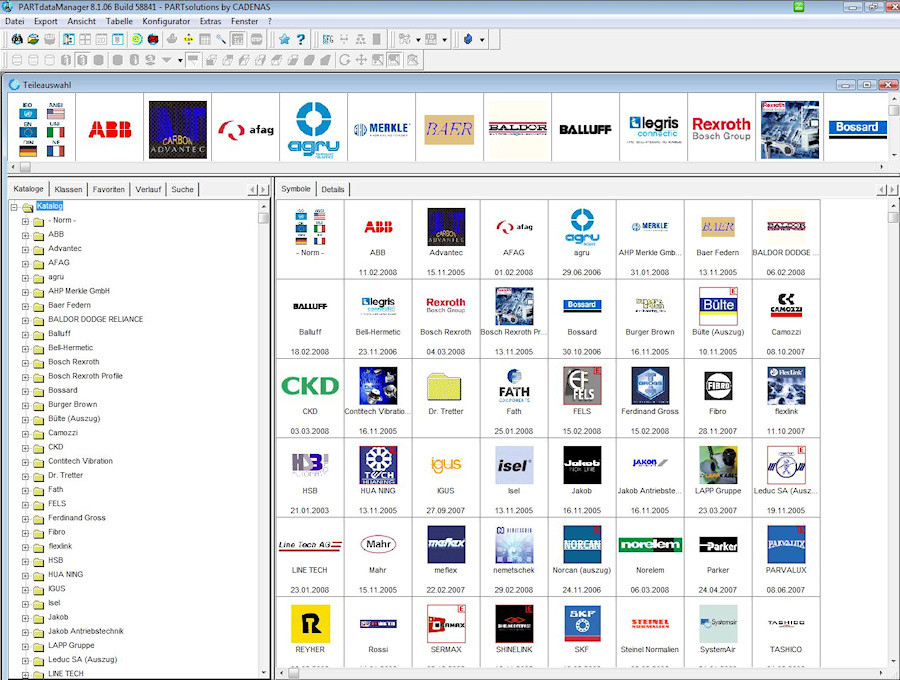Screen dimensions: 900x680
Task: Open the dropdown arrow beside the blue cube
Action: (482, 40)
